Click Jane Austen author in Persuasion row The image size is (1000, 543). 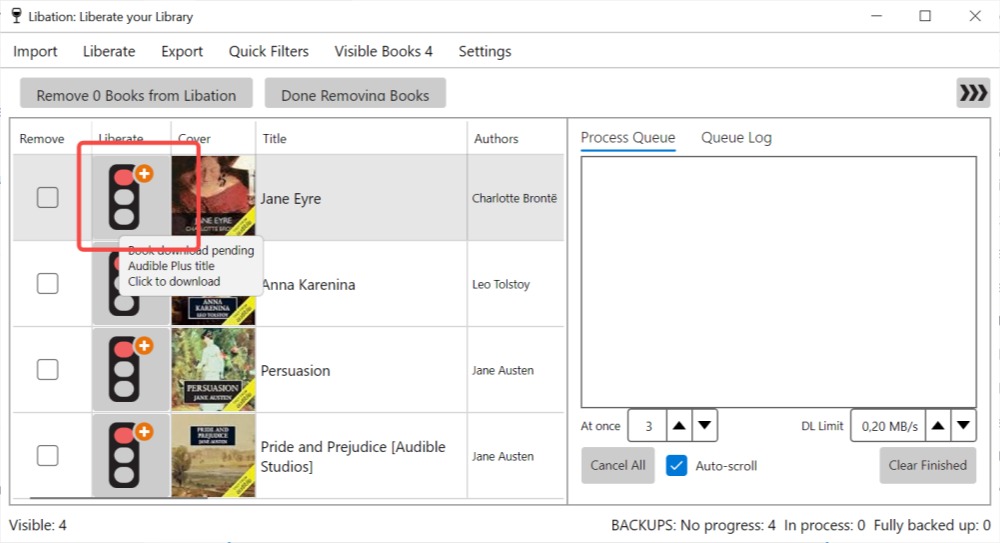click(515, 370)
